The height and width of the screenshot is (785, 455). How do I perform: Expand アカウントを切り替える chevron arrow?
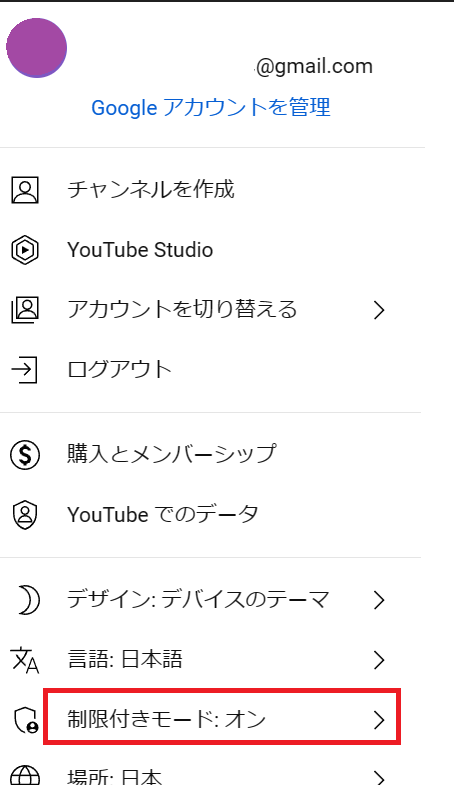[379, 310]
